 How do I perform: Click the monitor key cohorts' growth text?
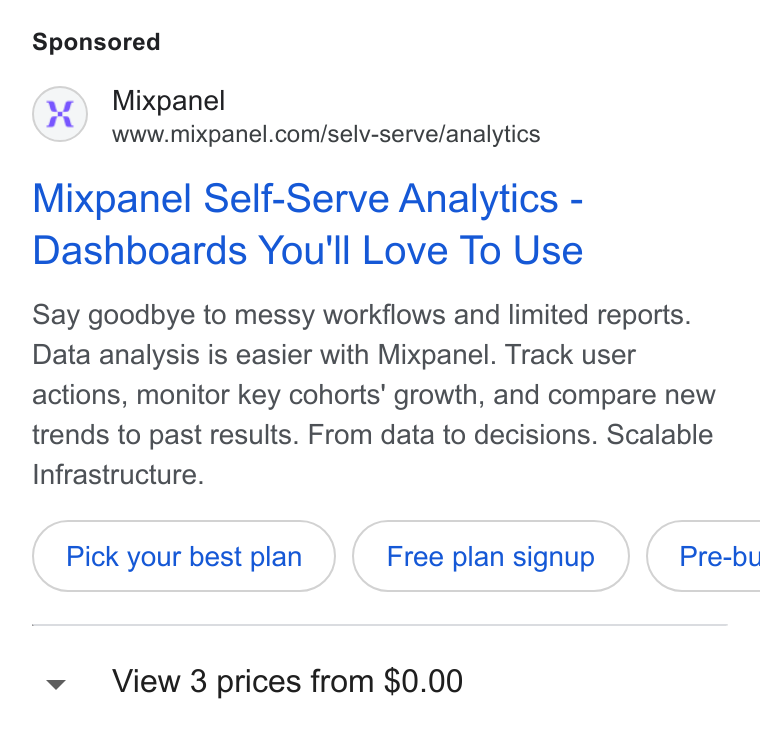(x=310, y=395)
